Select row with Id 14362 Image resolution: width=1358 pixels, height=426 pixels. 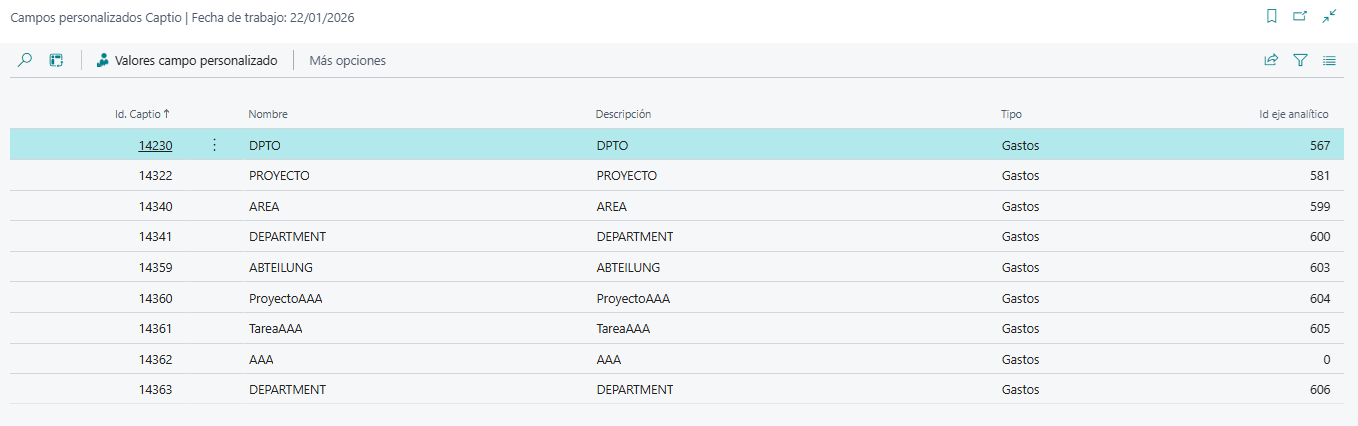pos(155,359)
